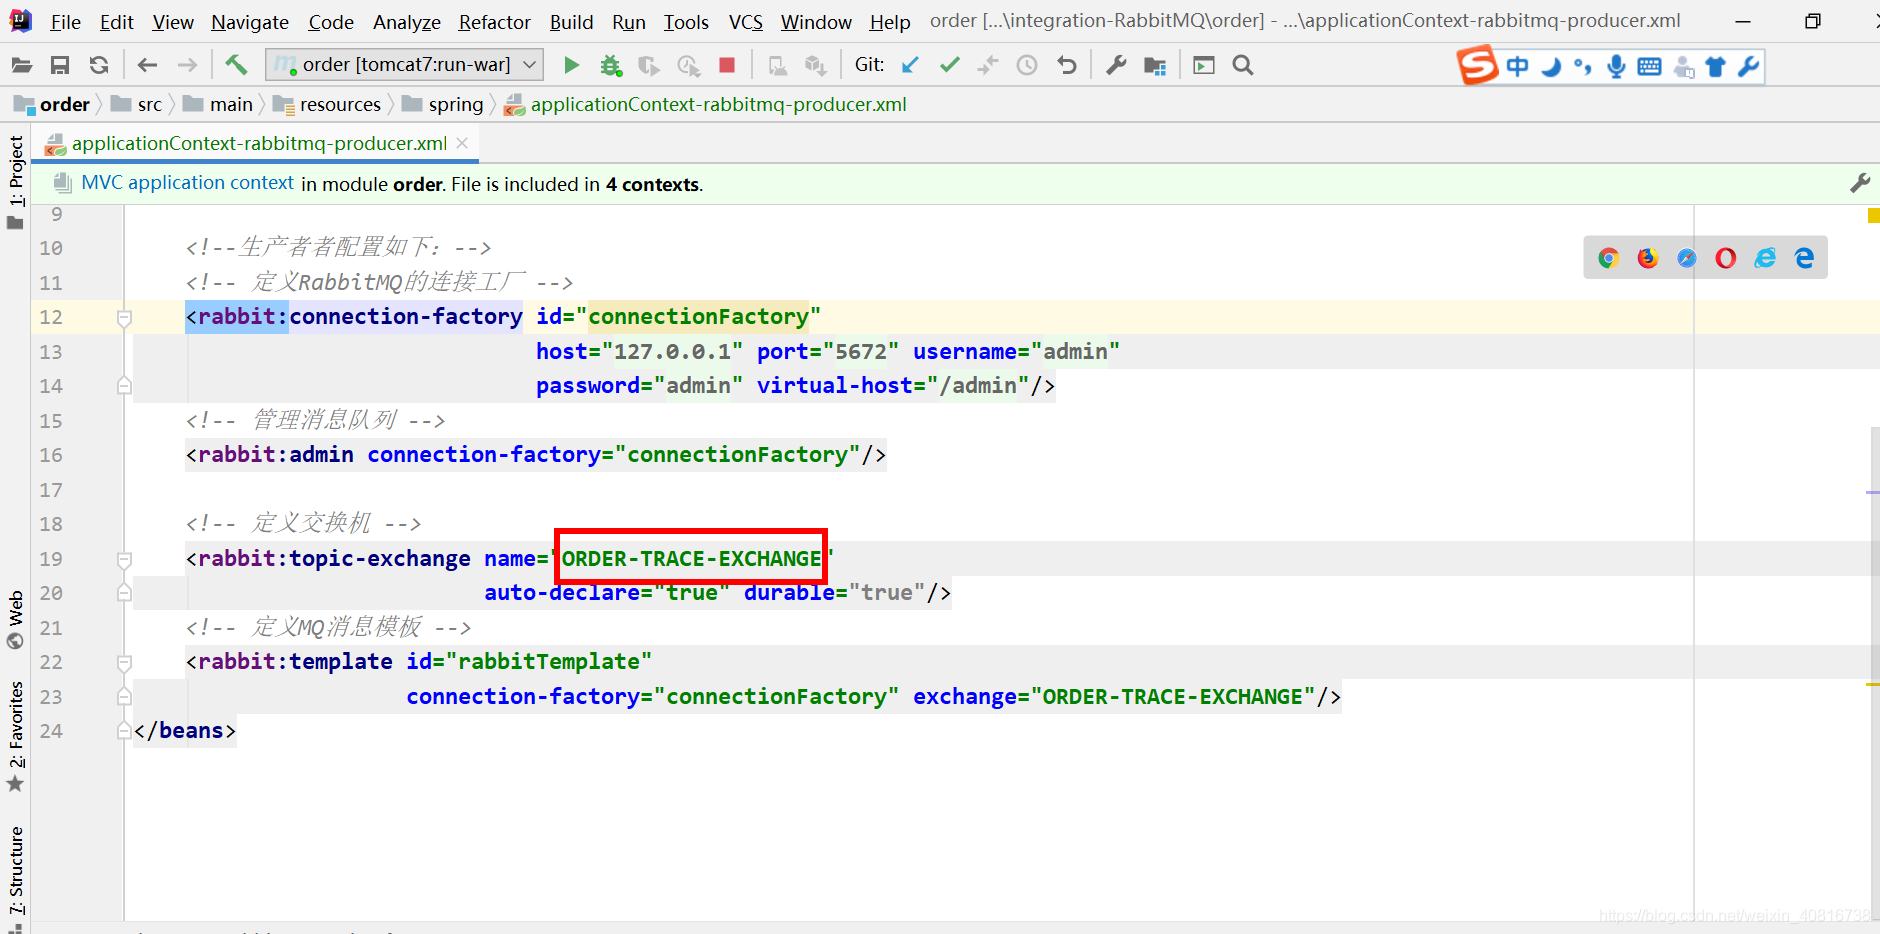Screen dimensions: 1880x934
Task: Click the Run Anything terminal icon
Action: point(1204,65)
